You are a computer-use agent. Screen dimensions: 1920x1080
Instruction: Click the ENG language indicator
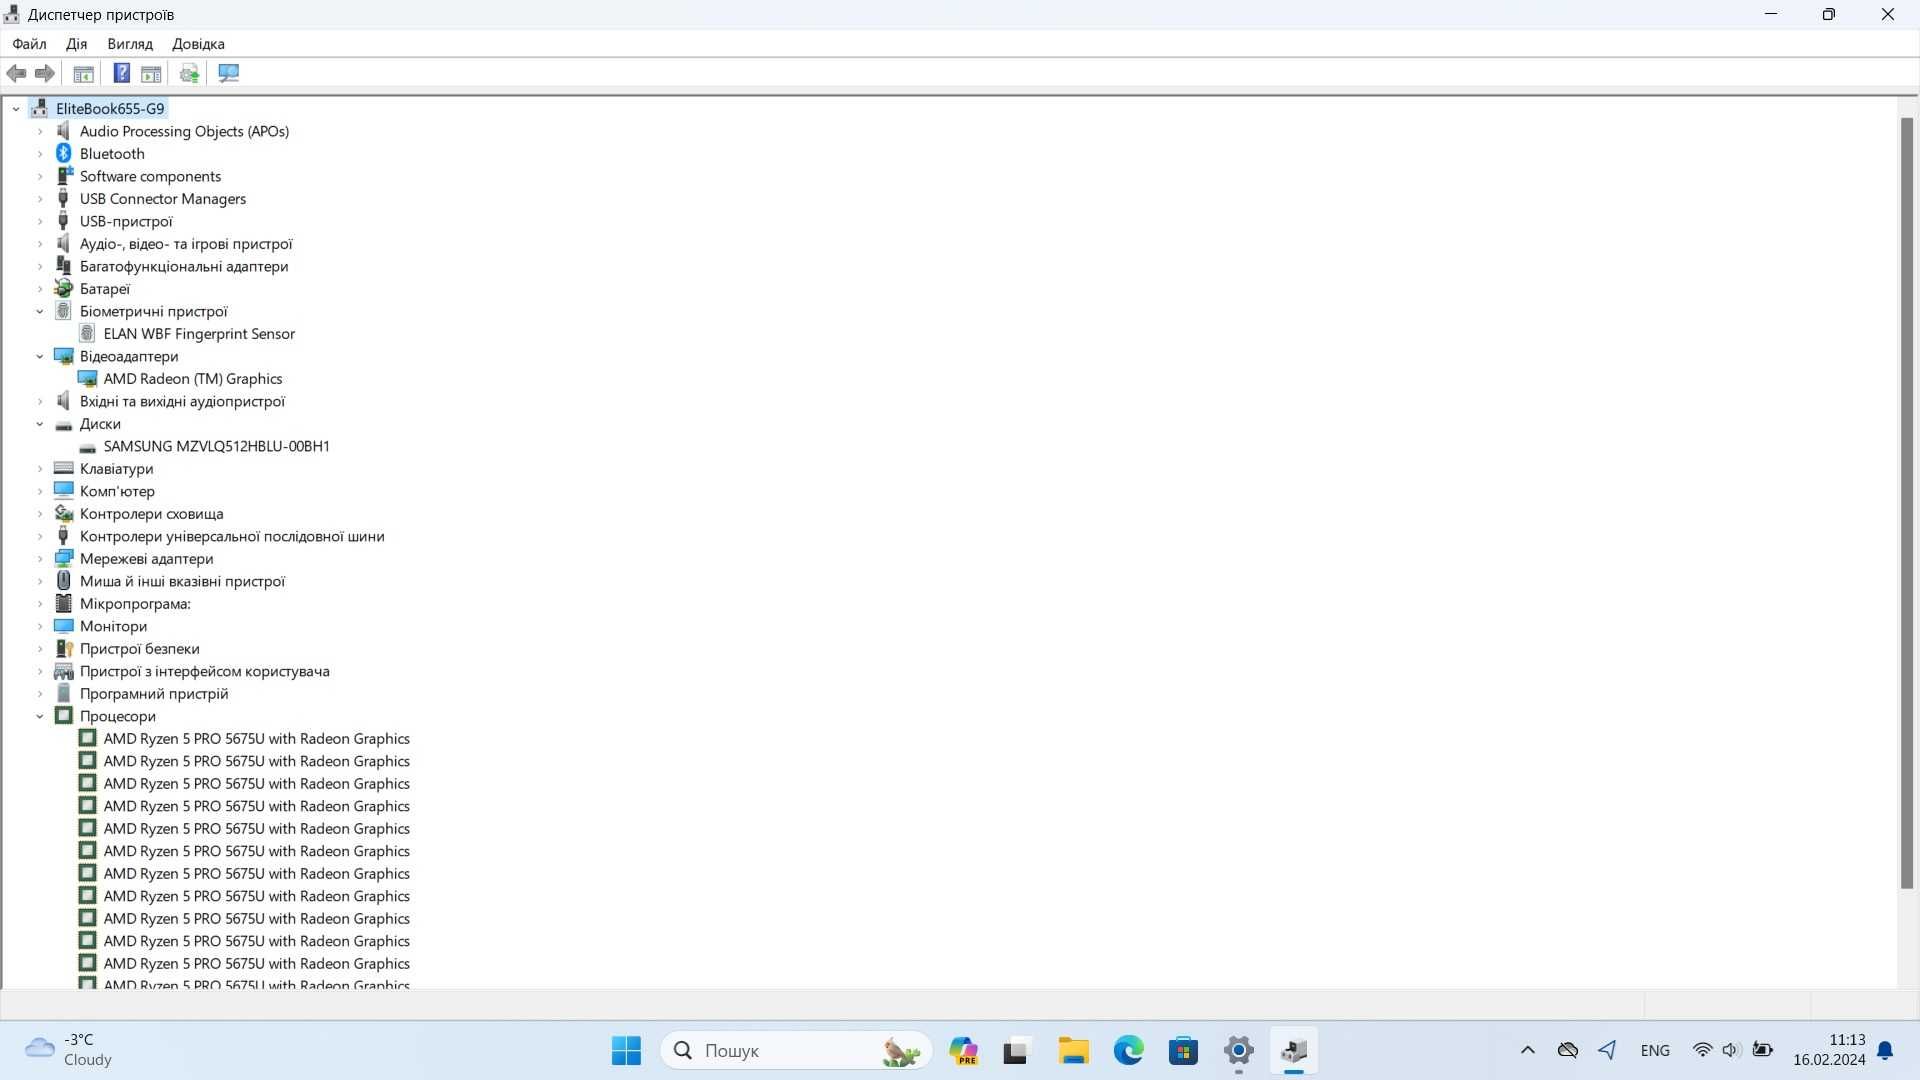1655,1050
